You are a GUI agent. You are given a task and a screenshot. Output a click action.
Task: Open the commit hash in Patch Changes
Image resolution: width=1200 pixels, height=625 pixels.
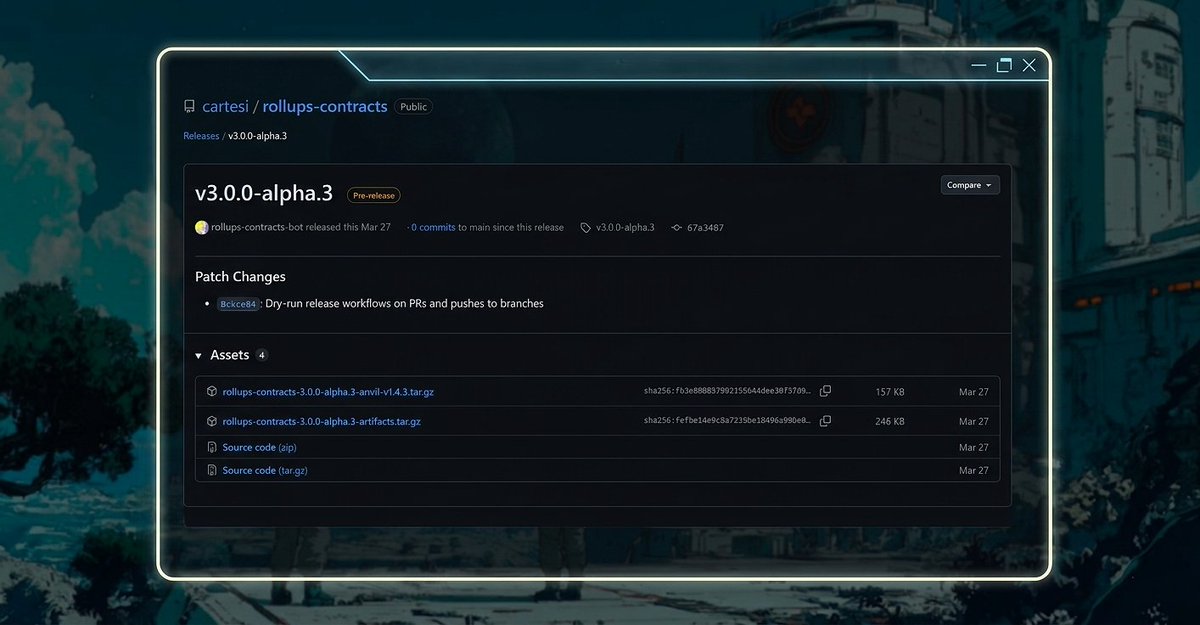pyautogui.click(x=238, y=304)
